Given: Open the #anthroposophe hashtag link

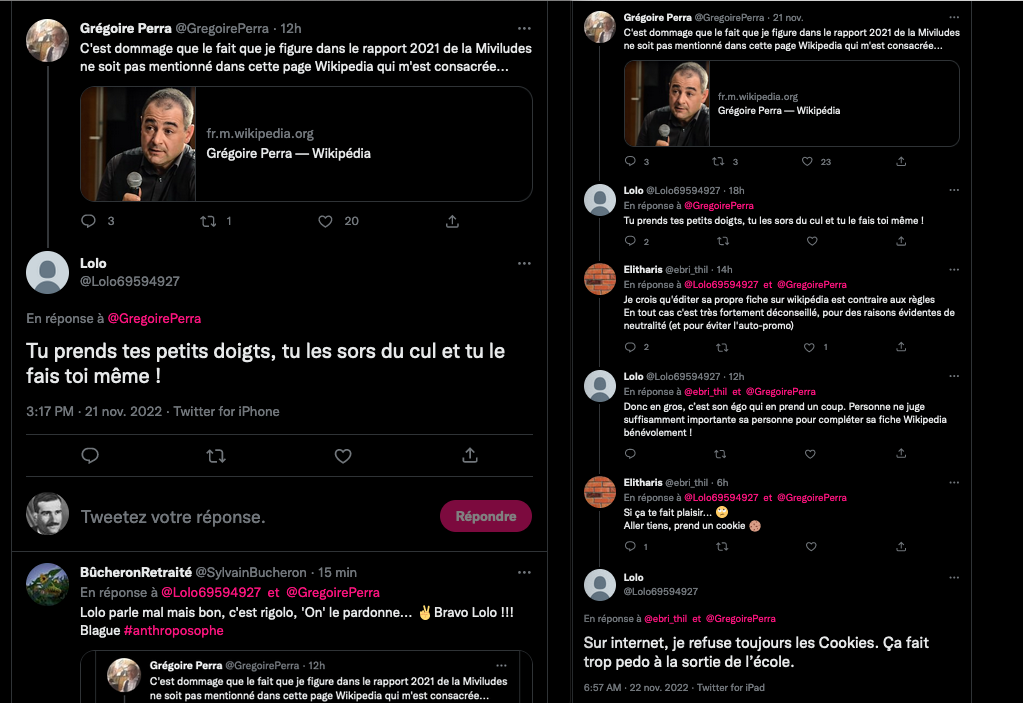Looking at the screenshot, I should [x=173, y=631].
